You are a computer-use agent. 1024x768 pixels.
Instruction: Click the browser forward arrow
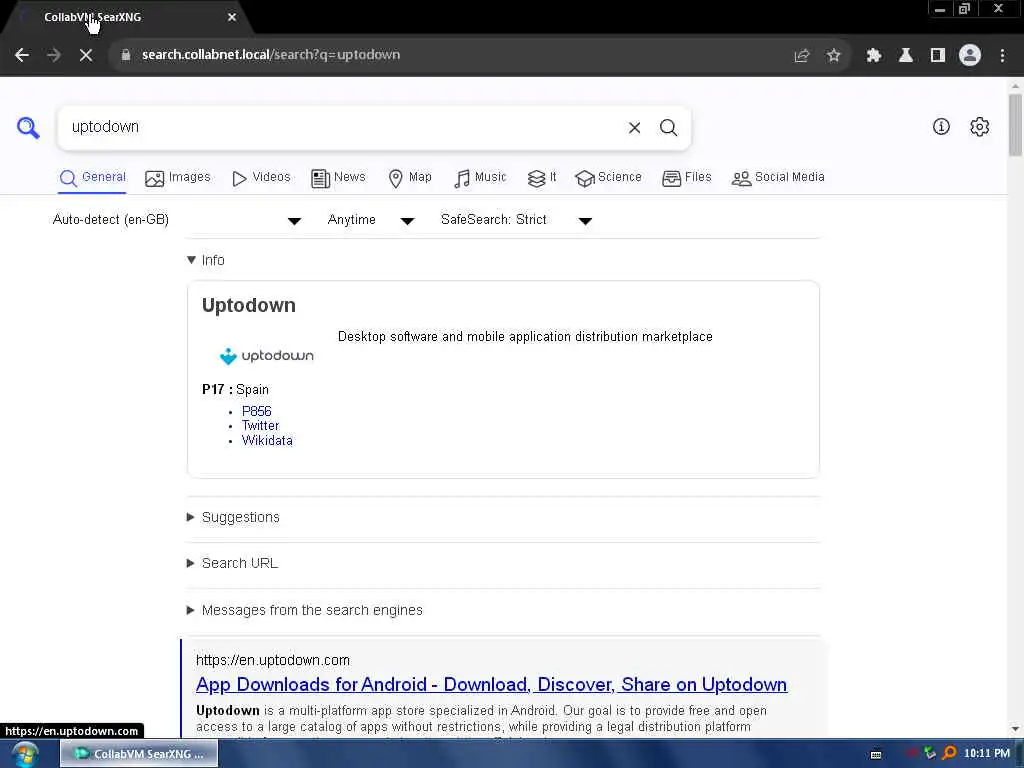pyautogui.click(x=54, y=55)
